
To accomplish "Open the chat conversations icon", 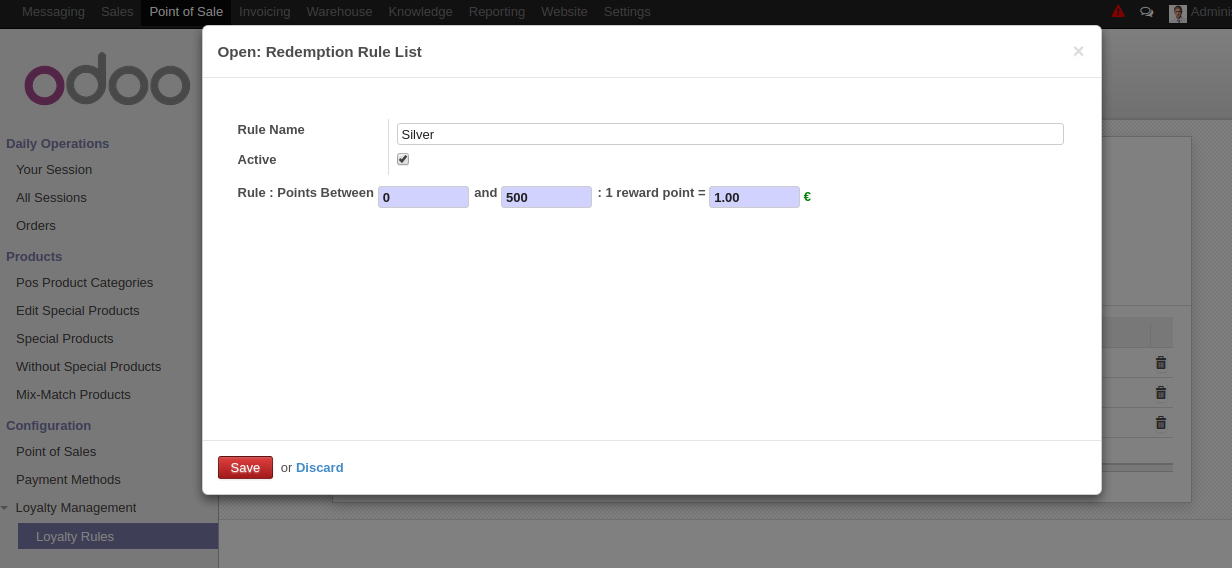I will tap(1147, 12).
